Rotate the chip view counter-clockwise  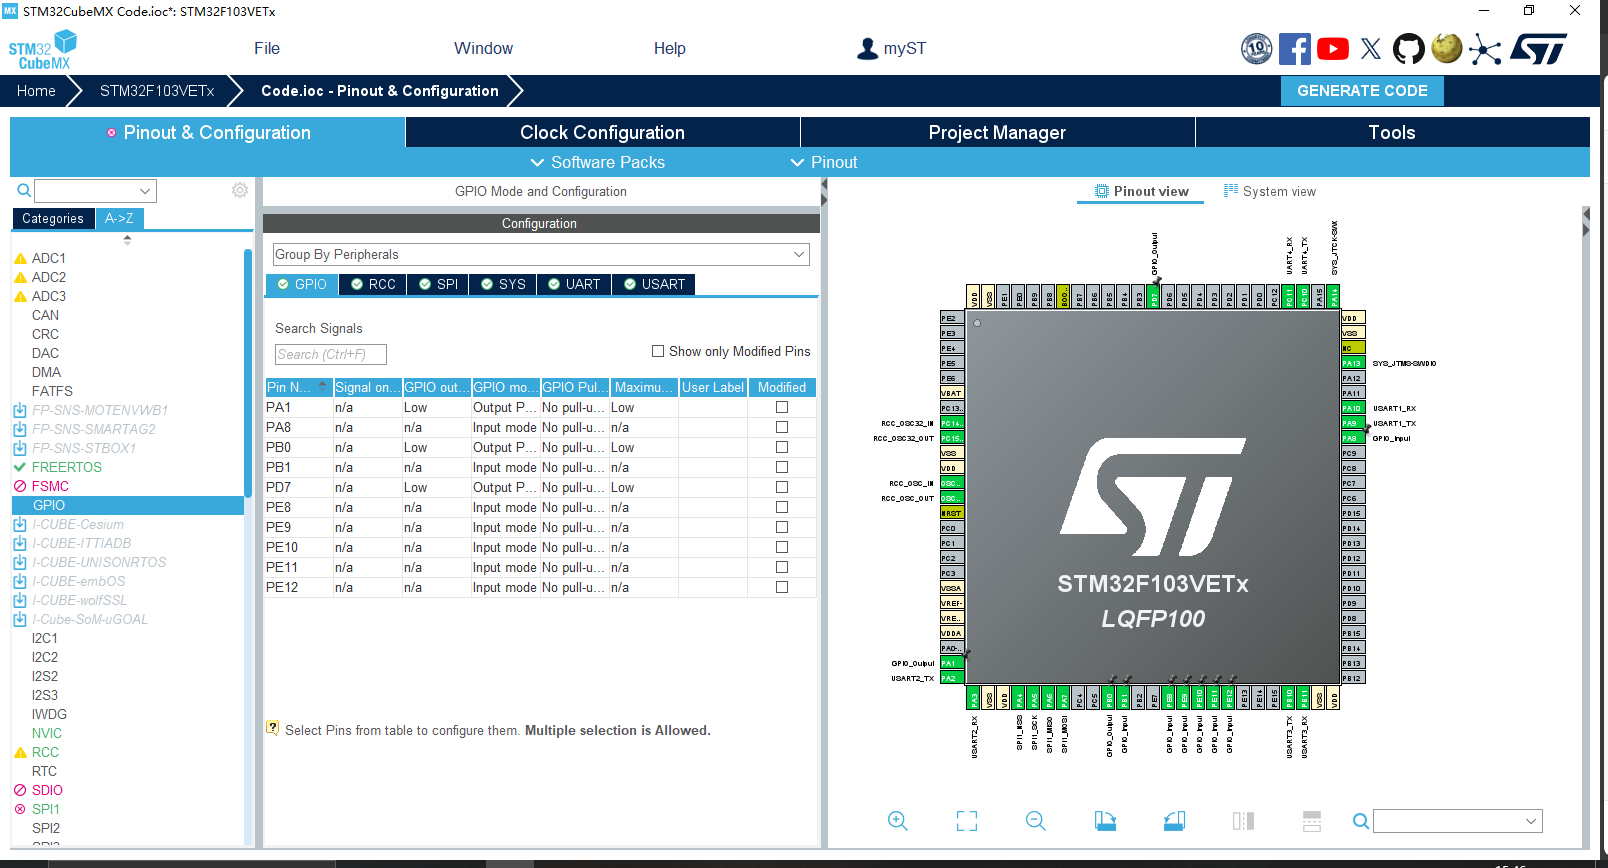(x=1174, y=821)
